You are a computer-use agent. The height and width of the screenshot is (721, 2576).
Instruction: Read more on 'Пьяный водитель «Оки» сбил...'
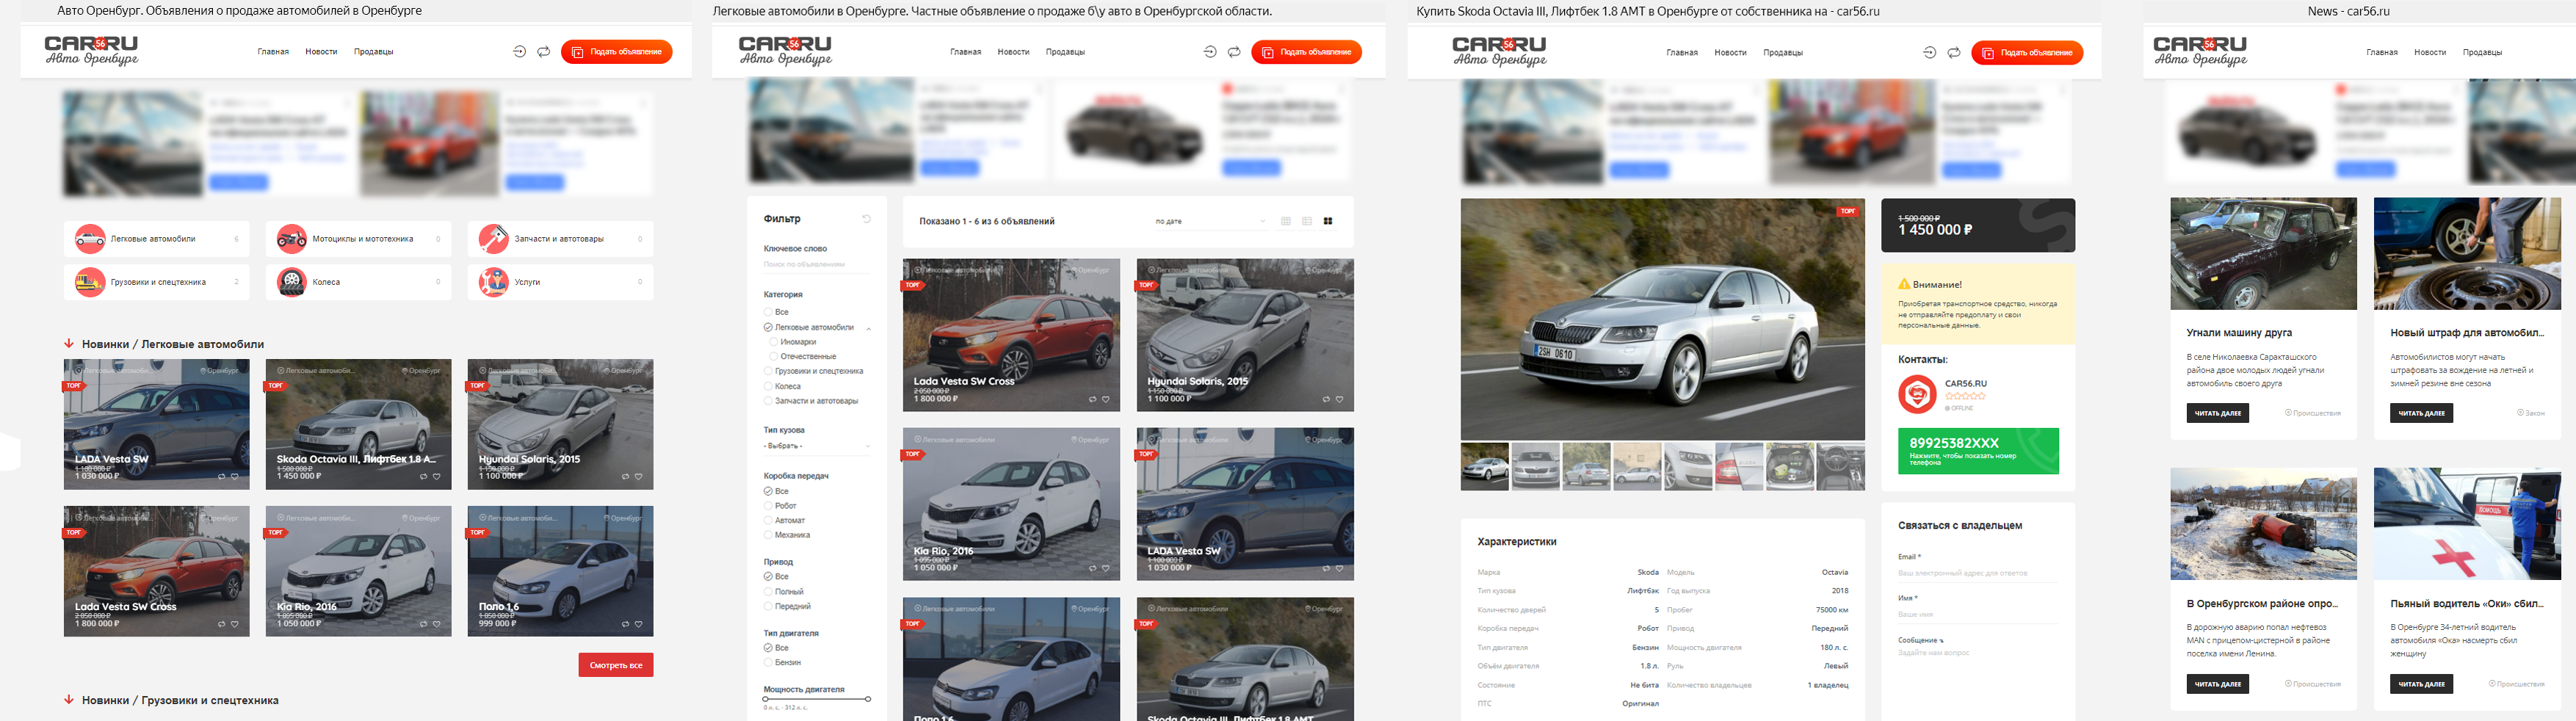(x=2421, y=684)
